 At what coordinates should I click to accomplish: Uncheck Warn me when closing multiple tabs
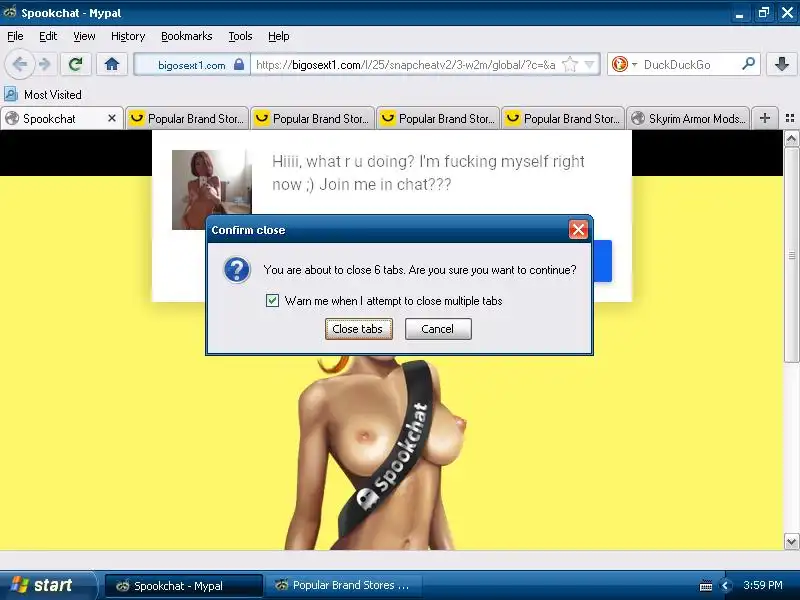coord(272,301)
